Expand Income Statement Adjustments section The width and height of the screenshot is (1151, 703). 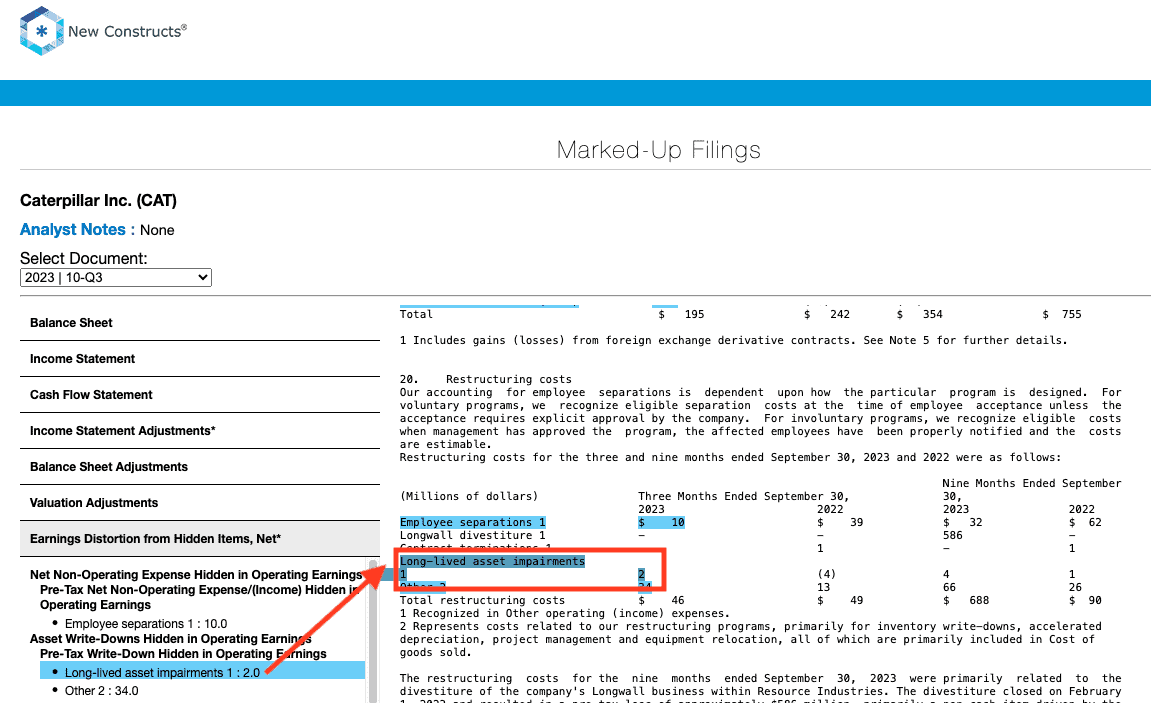coord(200,431)
